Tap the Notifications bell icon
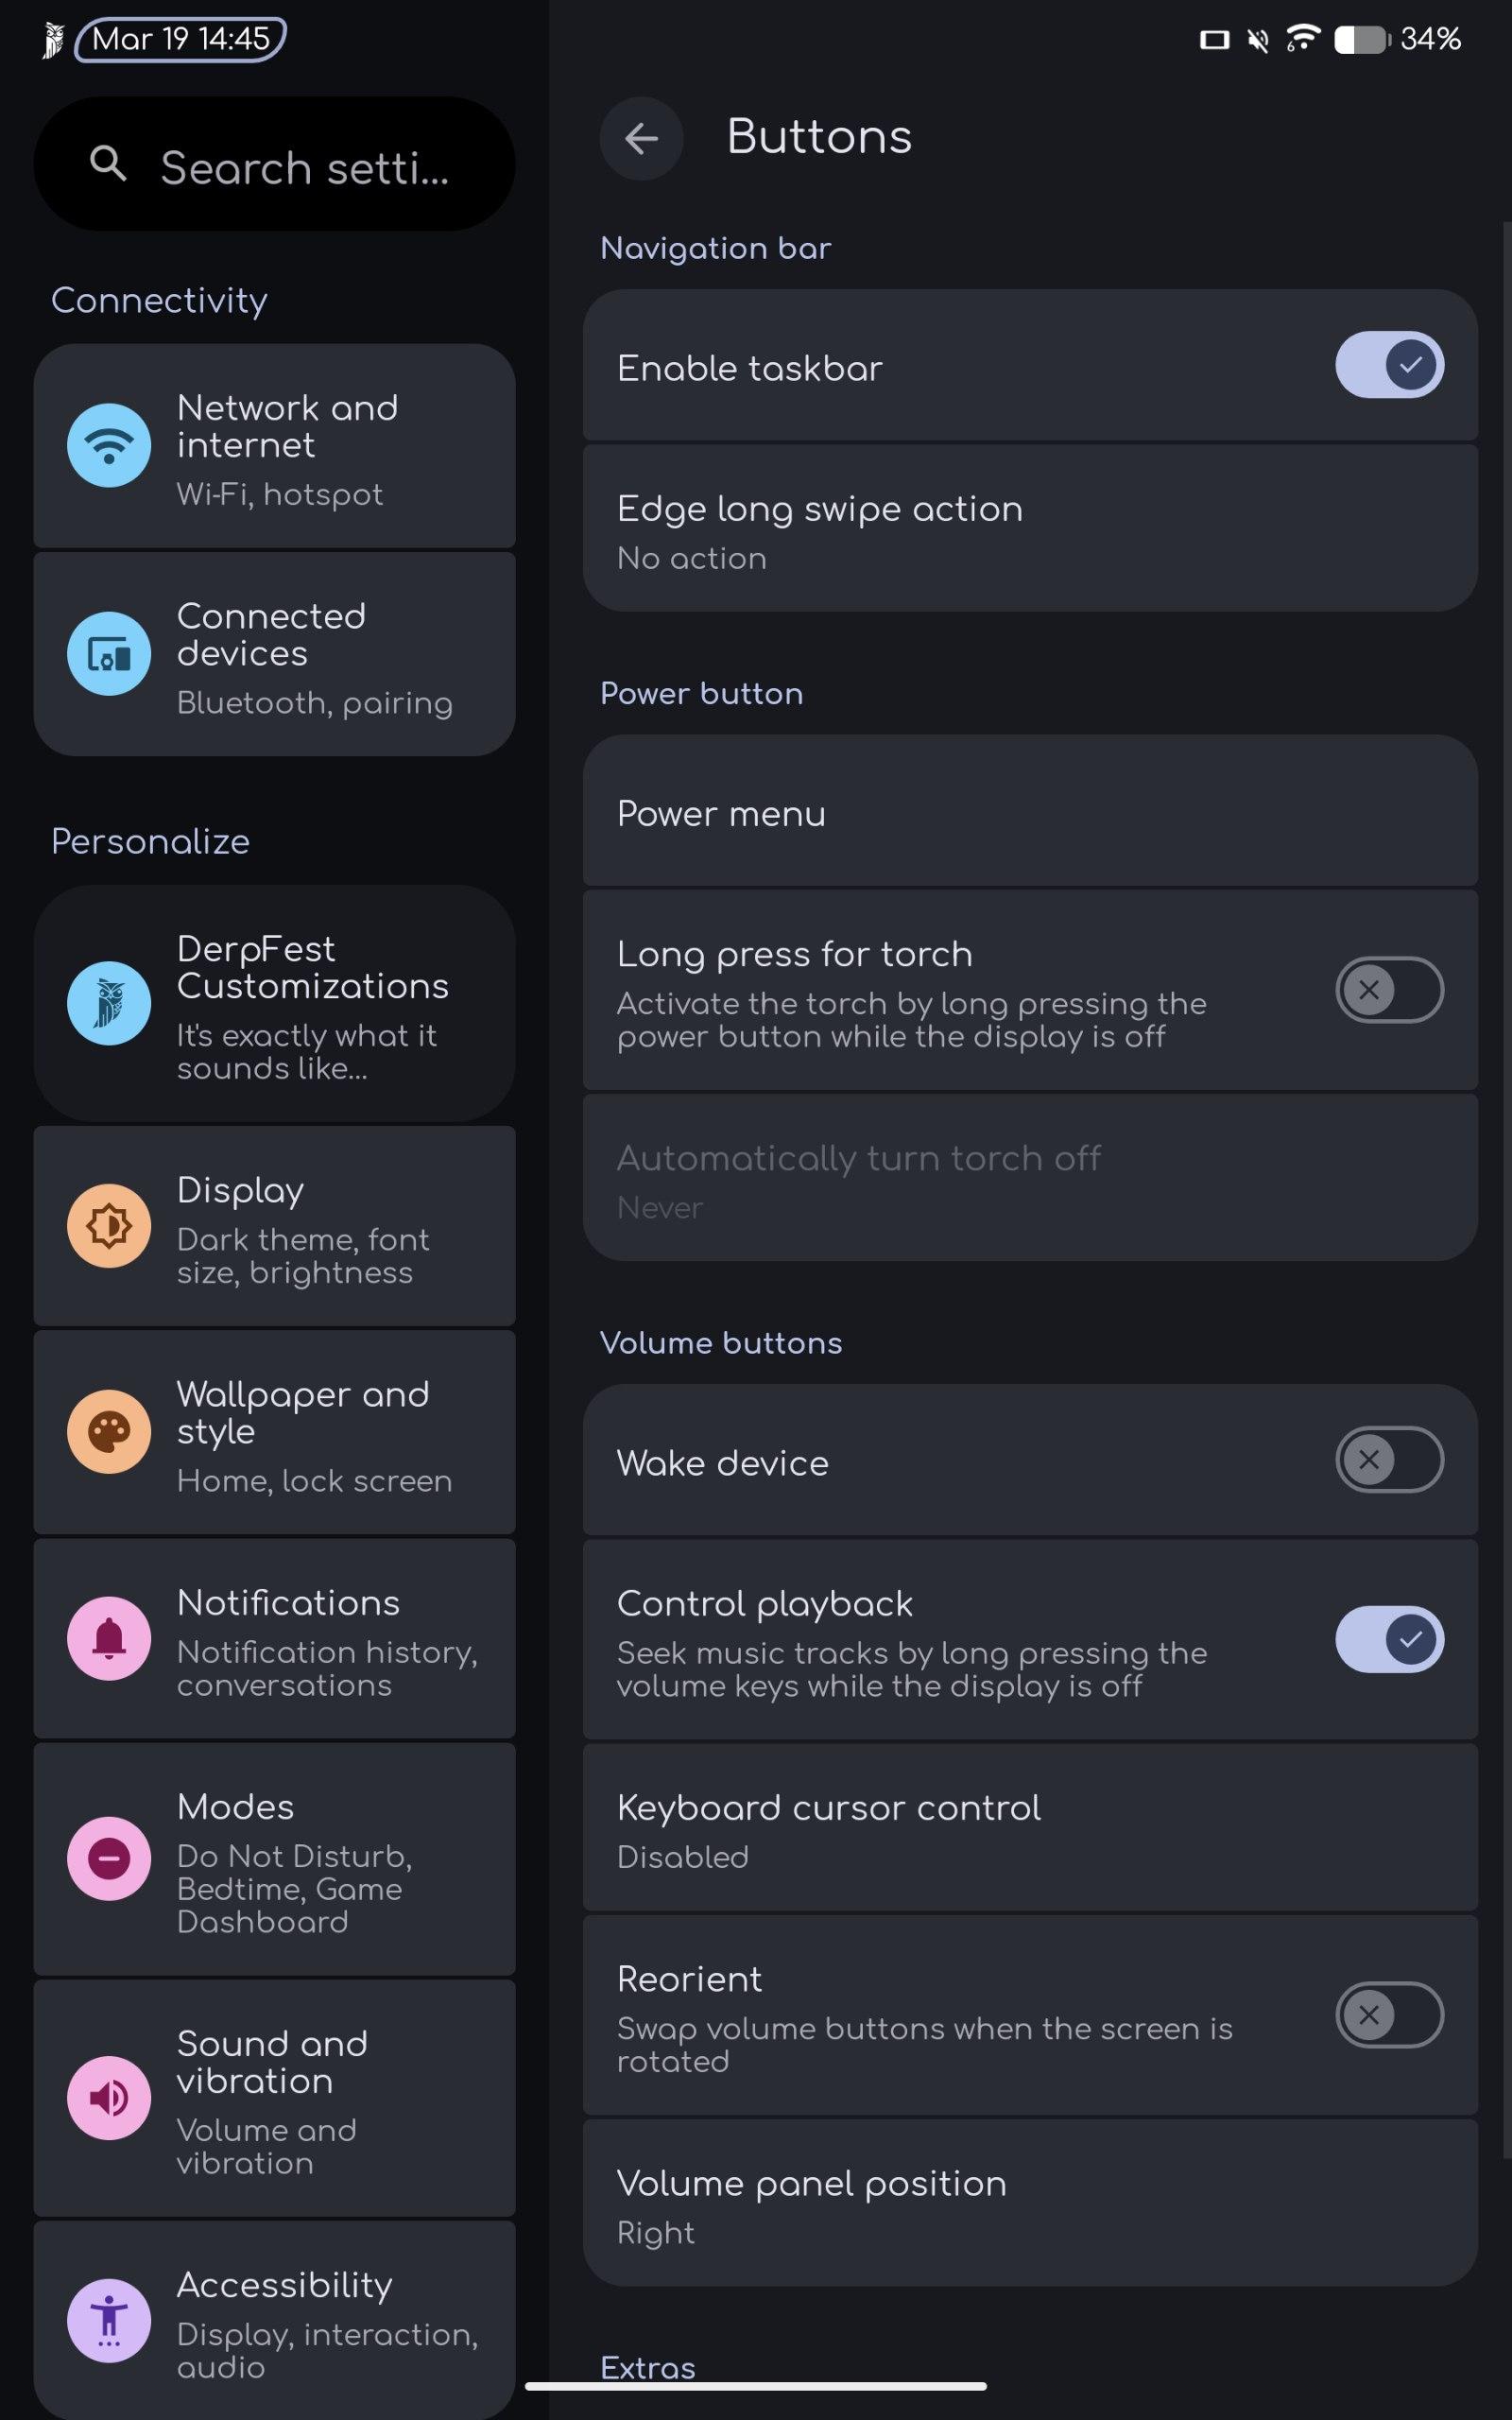 click(x=109, y=1639)
